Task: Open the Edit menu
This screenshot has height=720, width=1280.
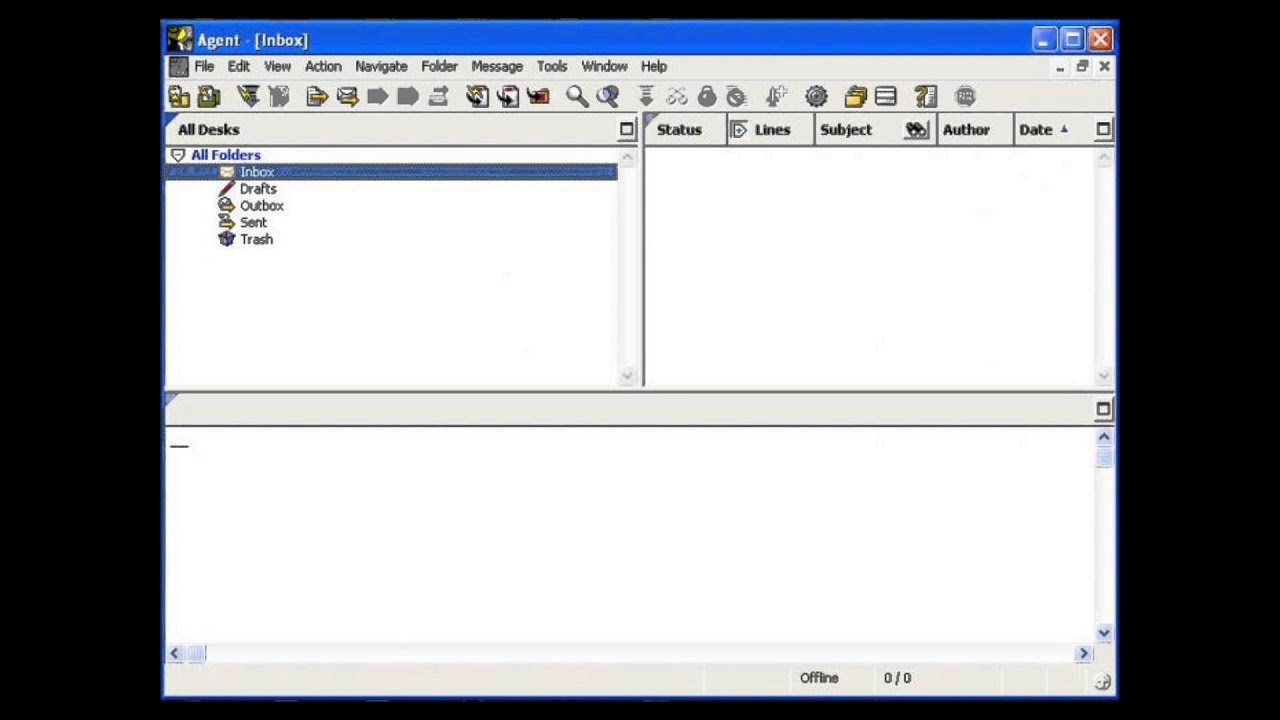Action: pyautogui.click(x=238, y=66)
